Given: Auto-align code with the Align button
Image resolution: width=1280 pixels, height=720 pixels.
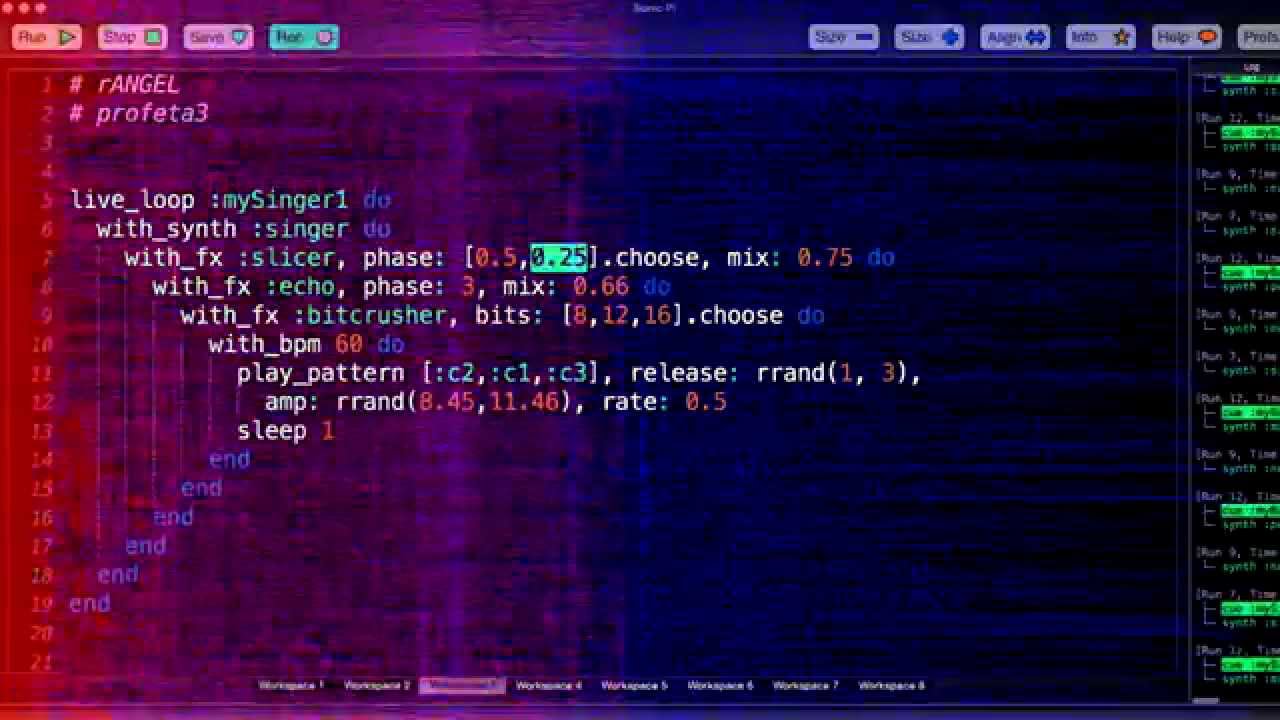Looking at the screenshot, I should click(1015, 38).
